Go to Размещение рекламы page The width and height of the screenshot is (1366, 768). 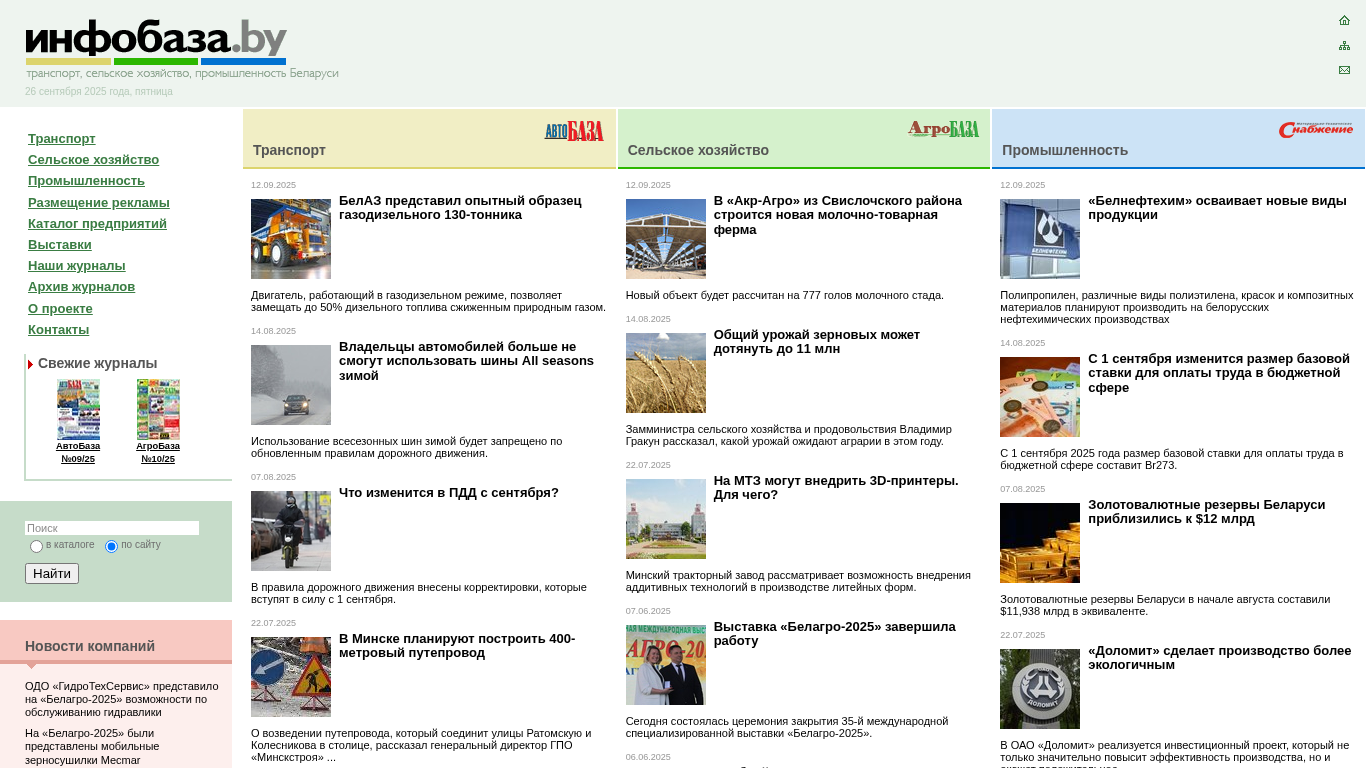coord(99,203)
